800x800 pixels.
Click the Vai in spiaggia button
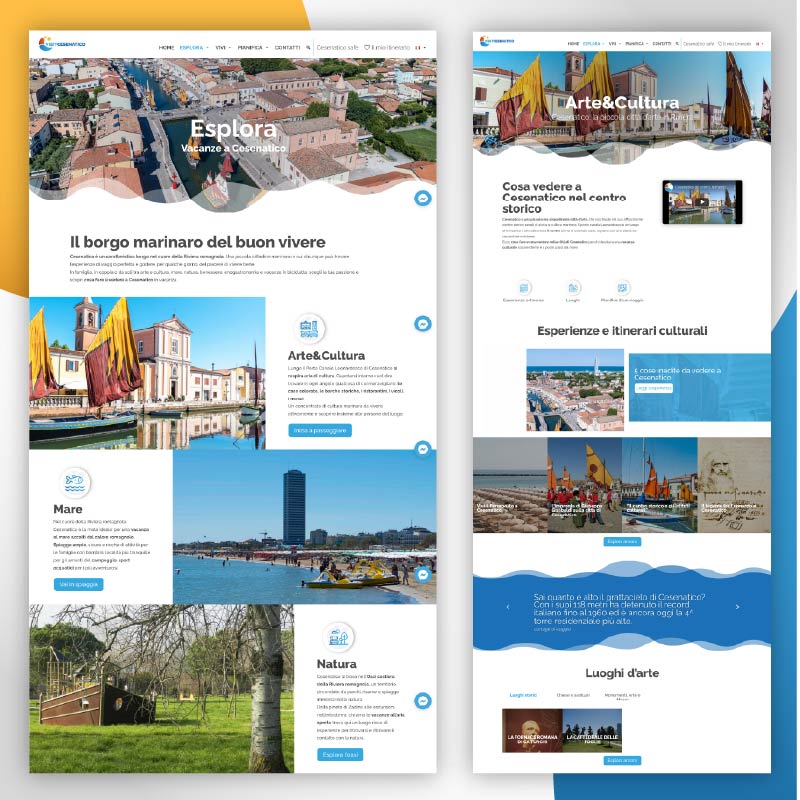point(79,584)
